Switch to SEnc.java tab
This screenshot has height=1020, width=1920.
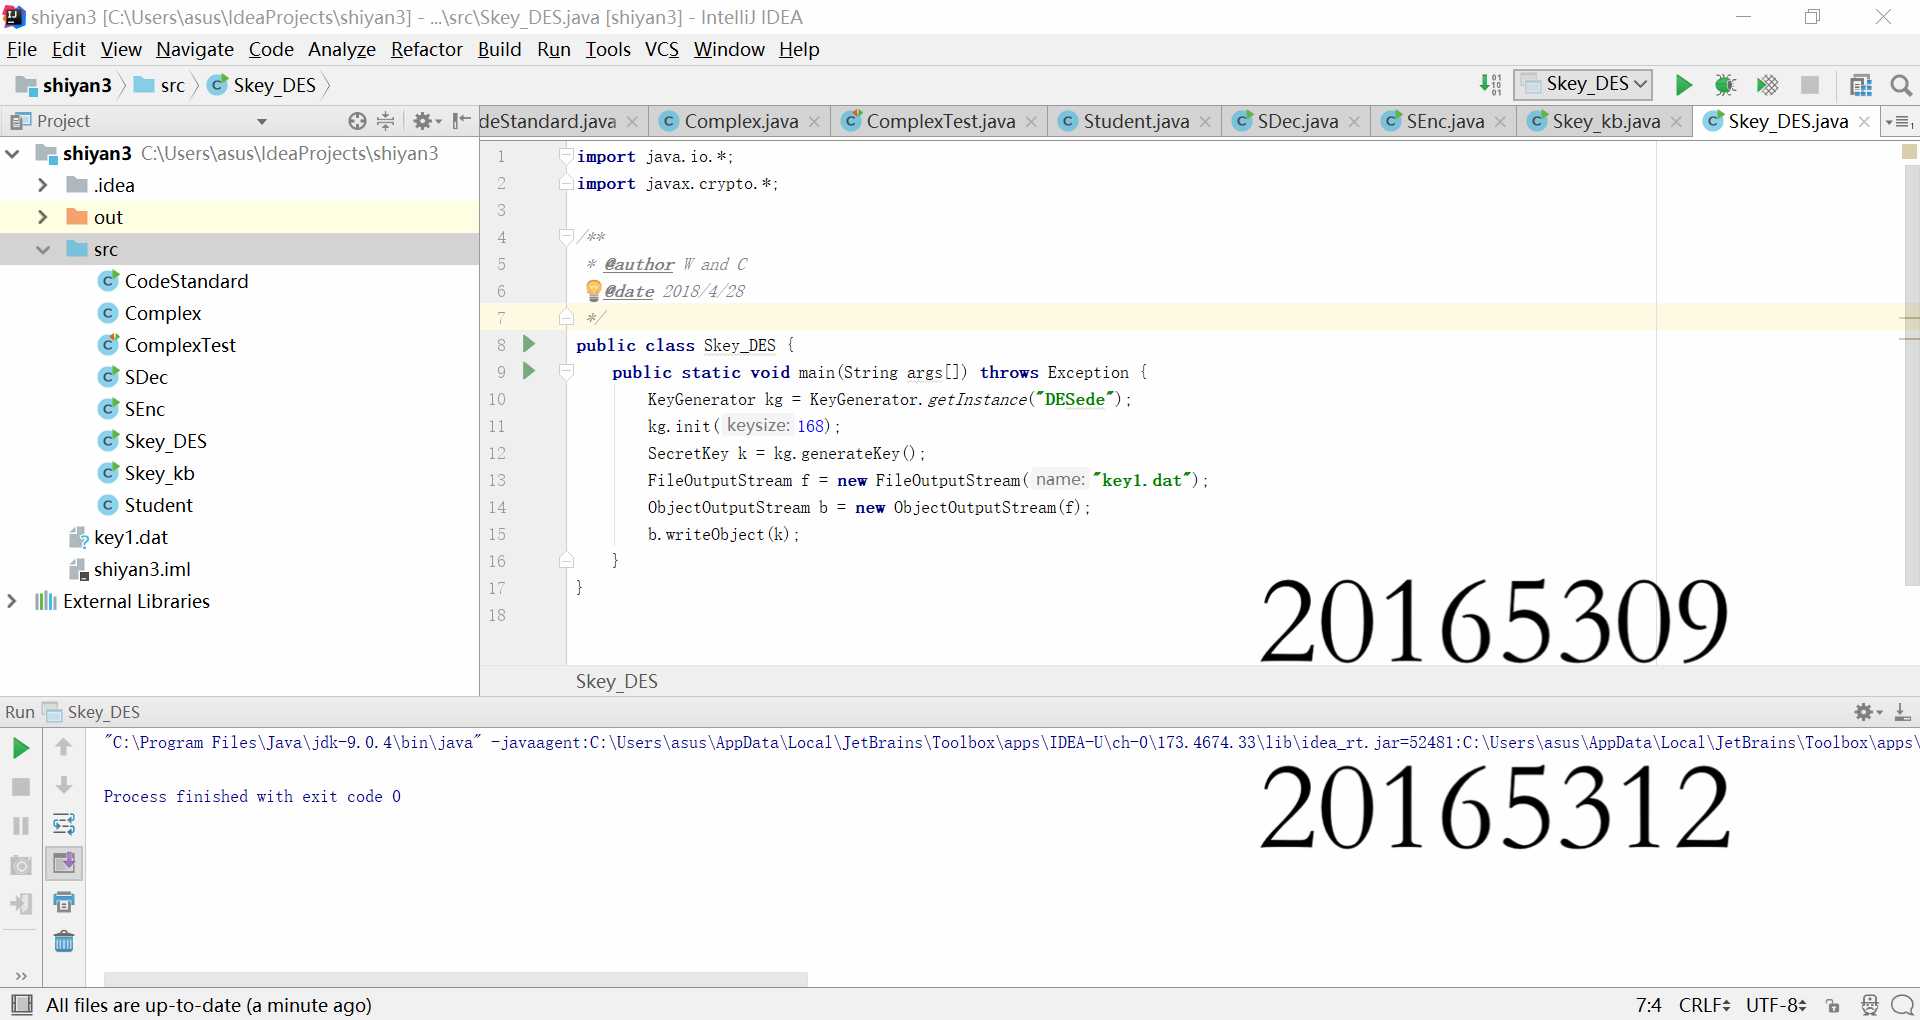[1445, 121]
